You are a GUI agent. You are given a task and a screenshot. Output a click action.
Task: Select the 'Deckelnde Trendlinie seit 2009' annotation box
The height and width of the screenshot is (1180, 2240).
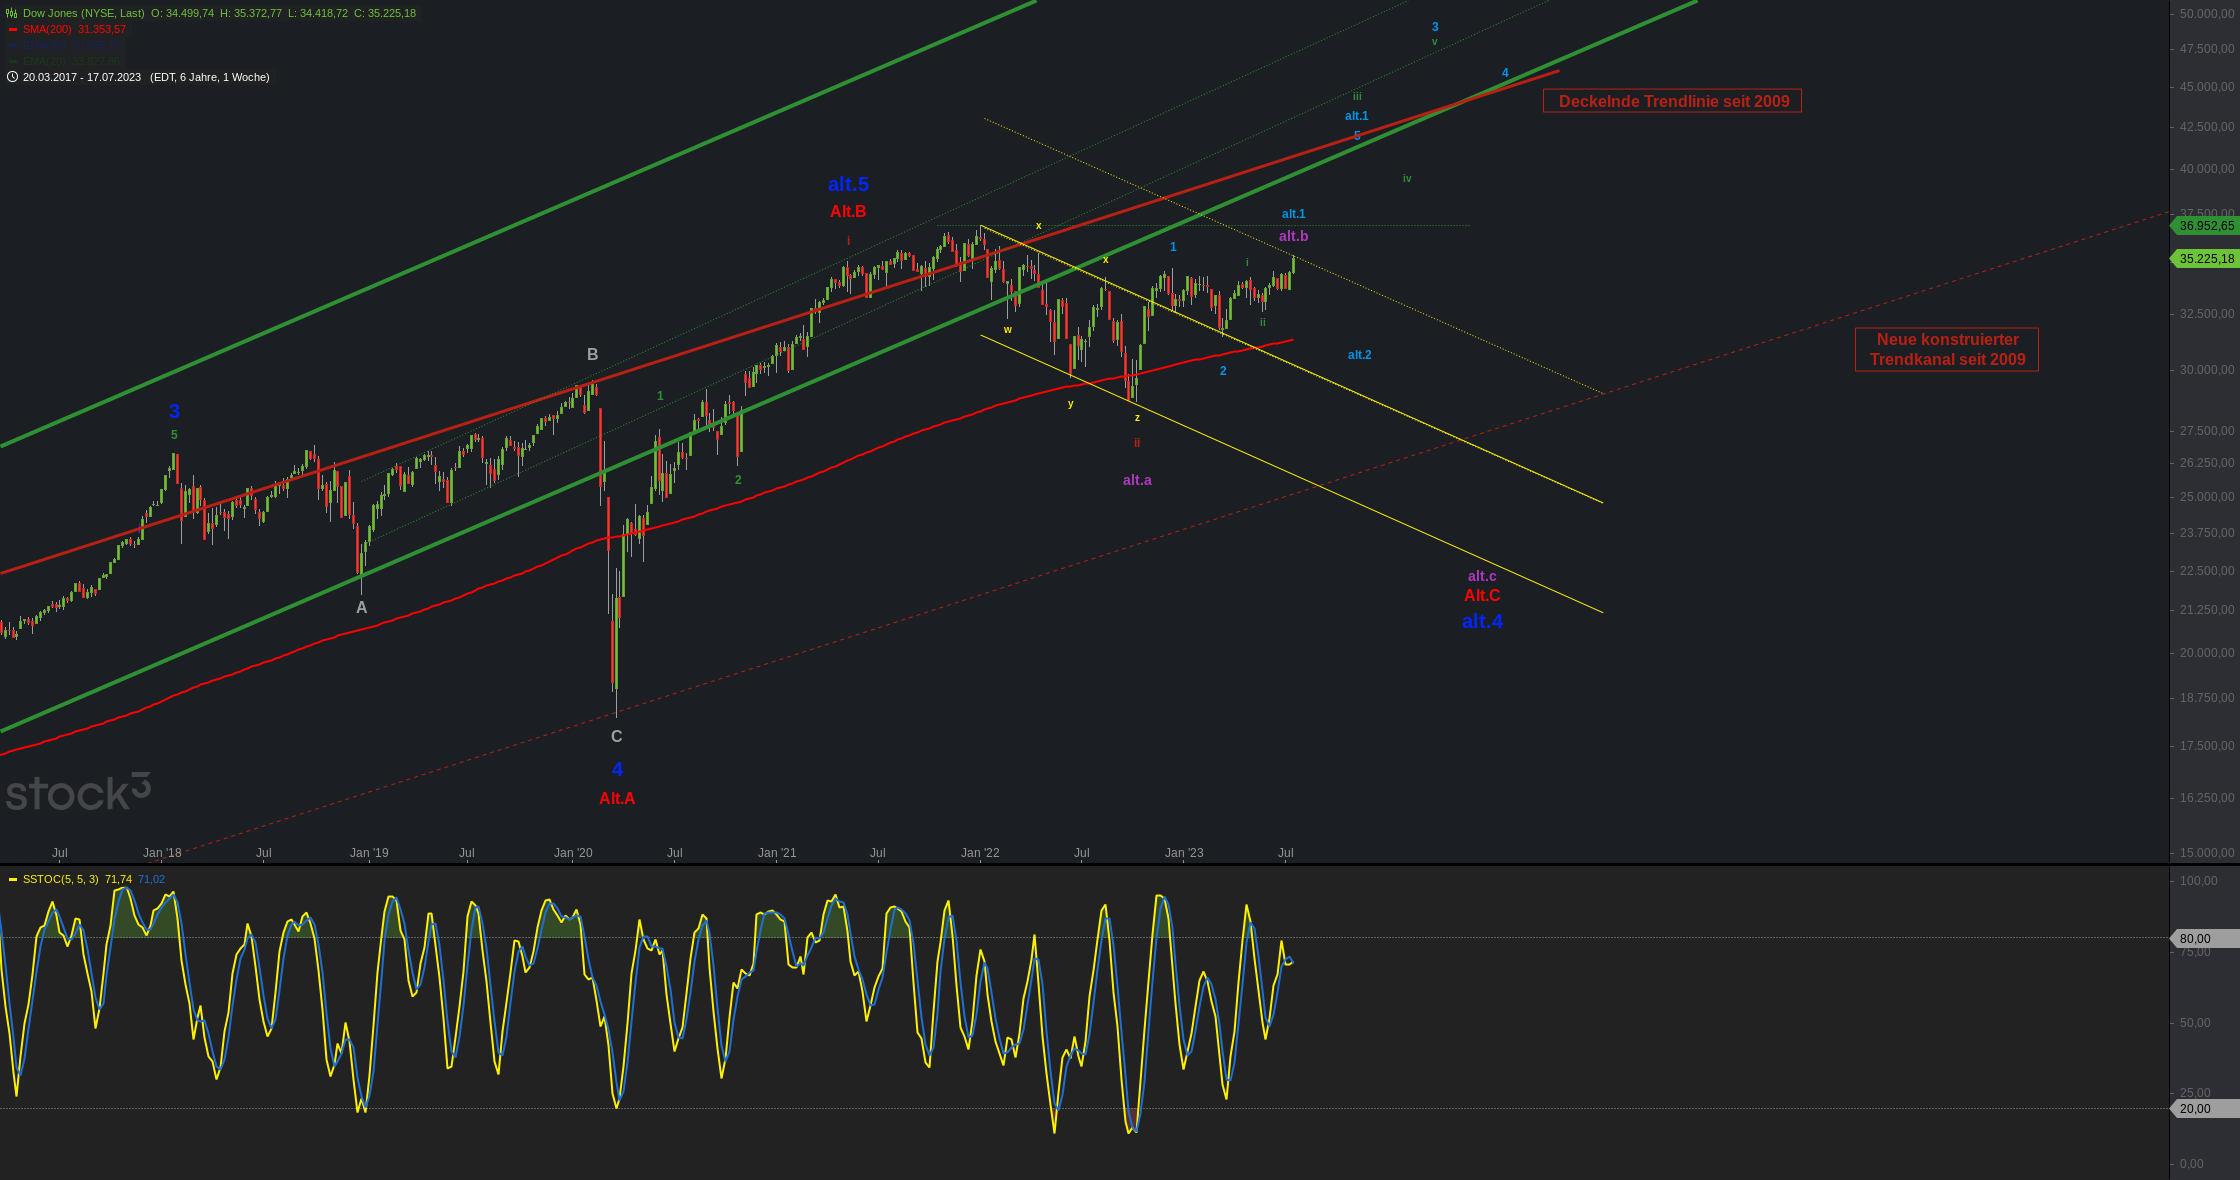coord(1673,101)
